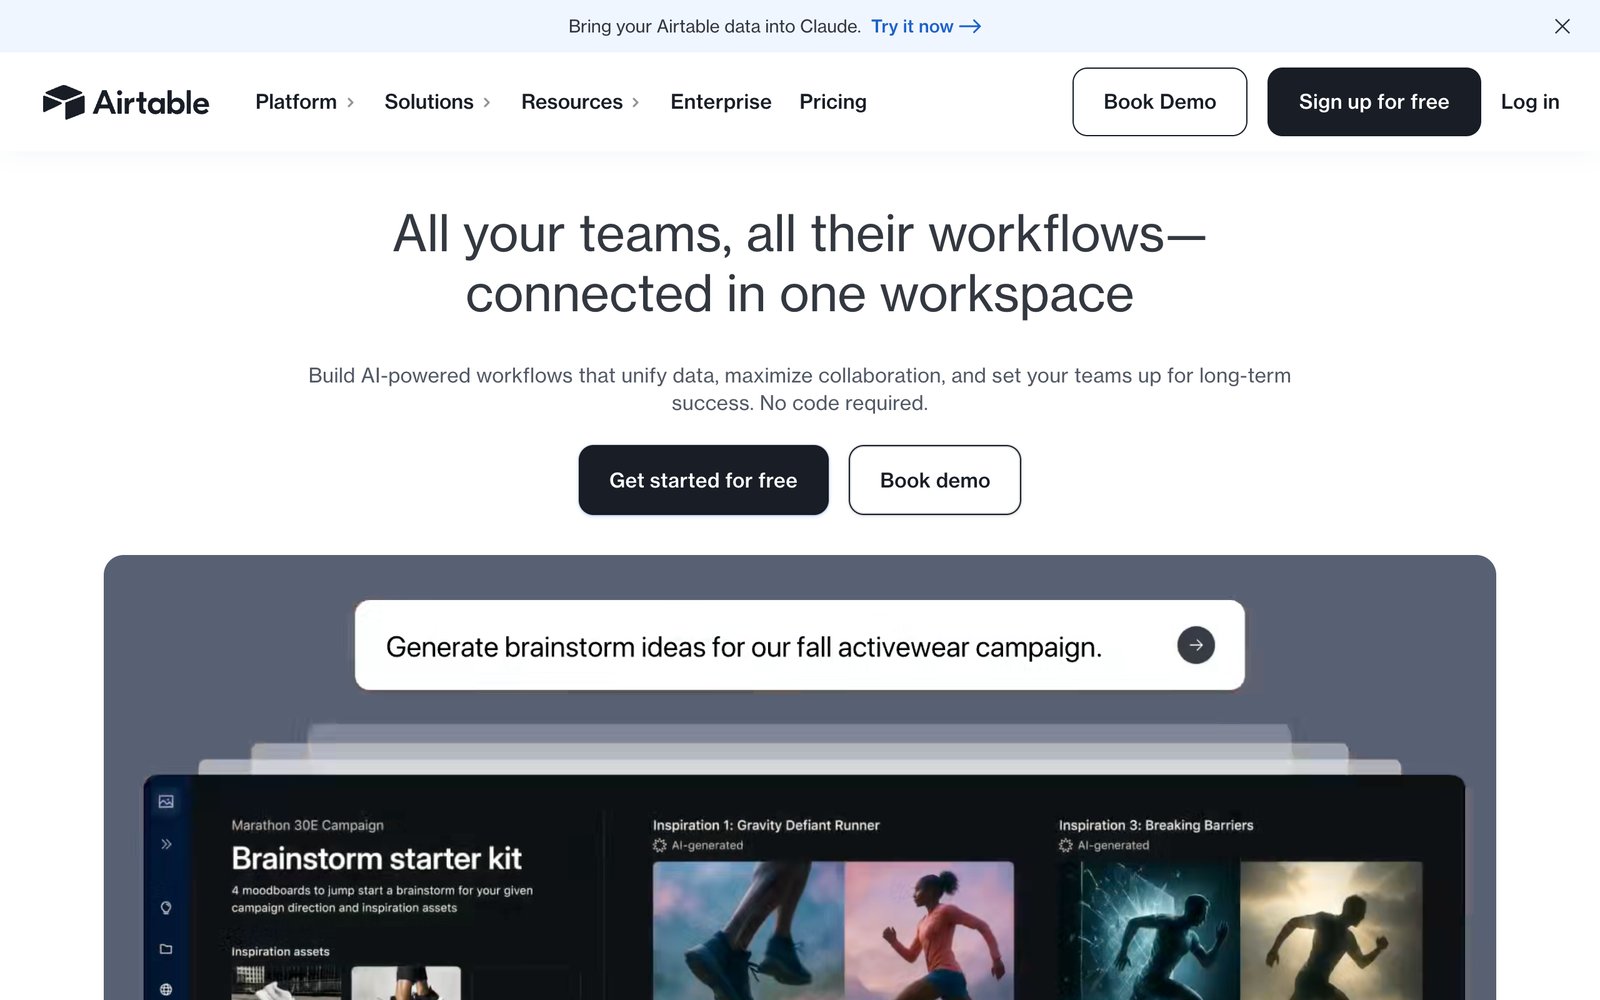The image size is (1600, 1000).
Task: Open the Pricing page
Action: pos(833,102)
